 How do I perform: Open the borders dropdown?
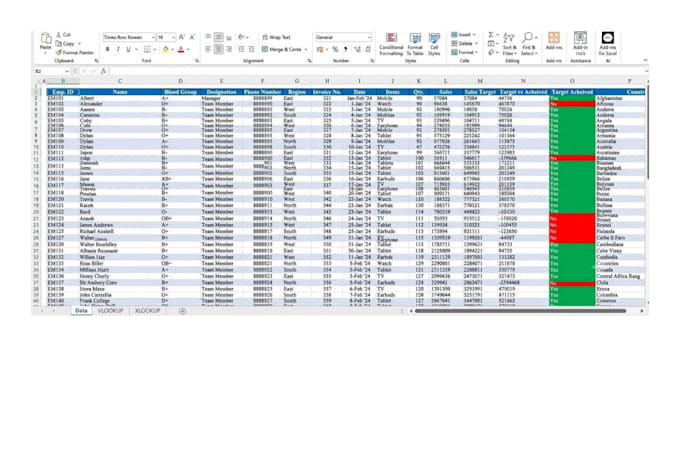point(154,49)
